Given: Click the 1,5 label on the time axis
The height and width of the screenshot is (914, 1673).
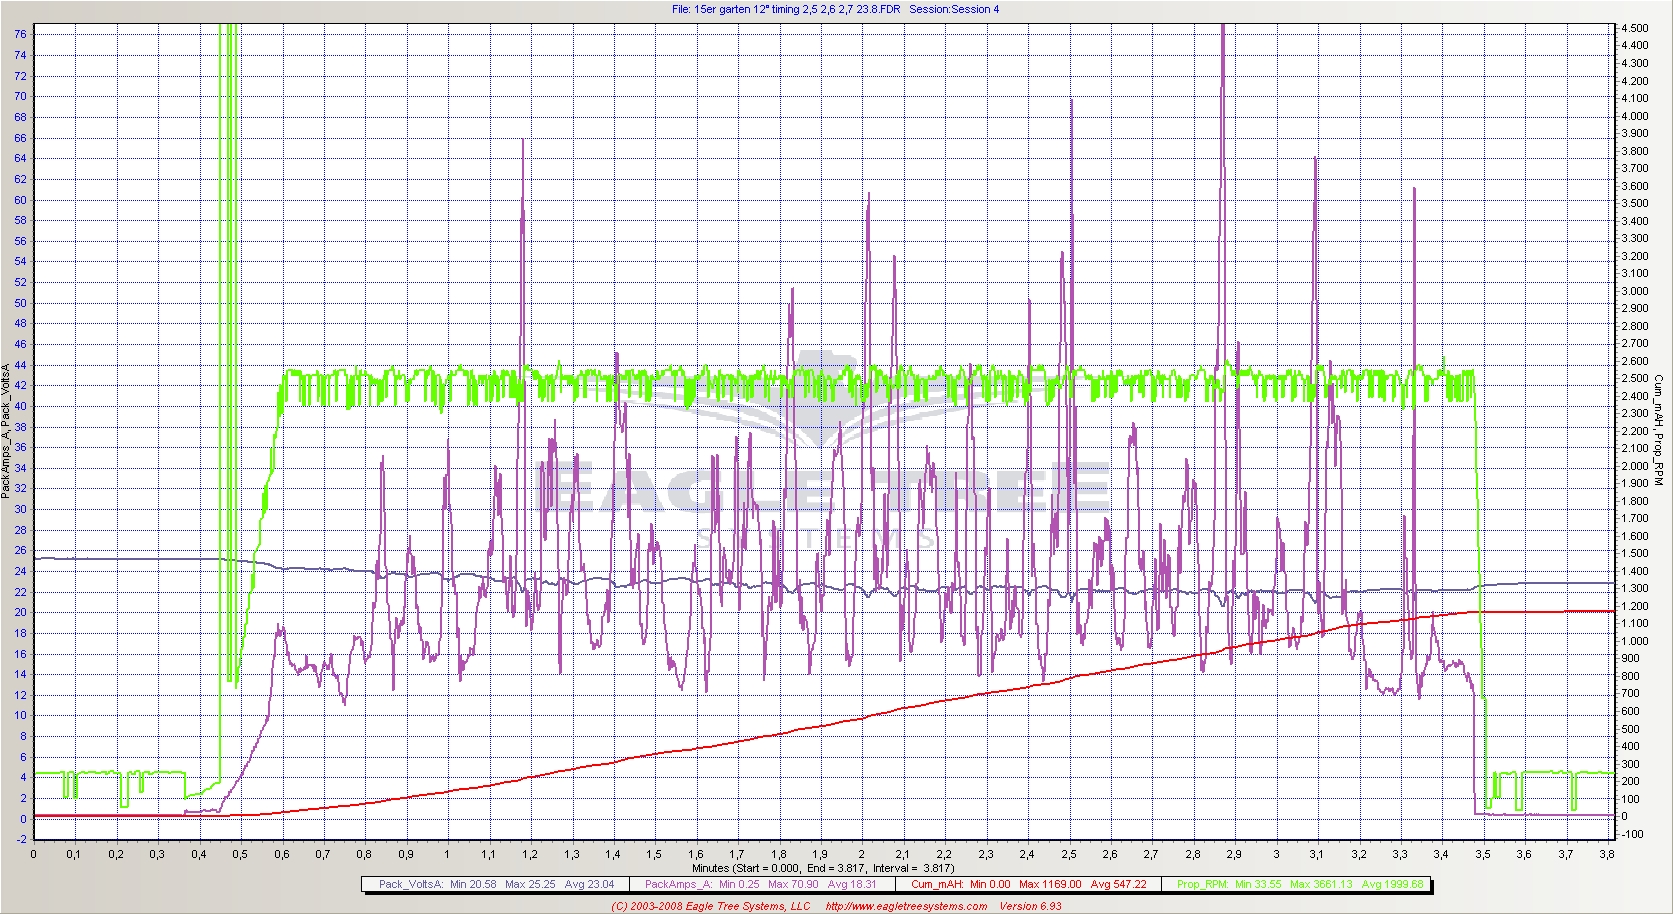Looking at the screenshot, I should [654, 854].
